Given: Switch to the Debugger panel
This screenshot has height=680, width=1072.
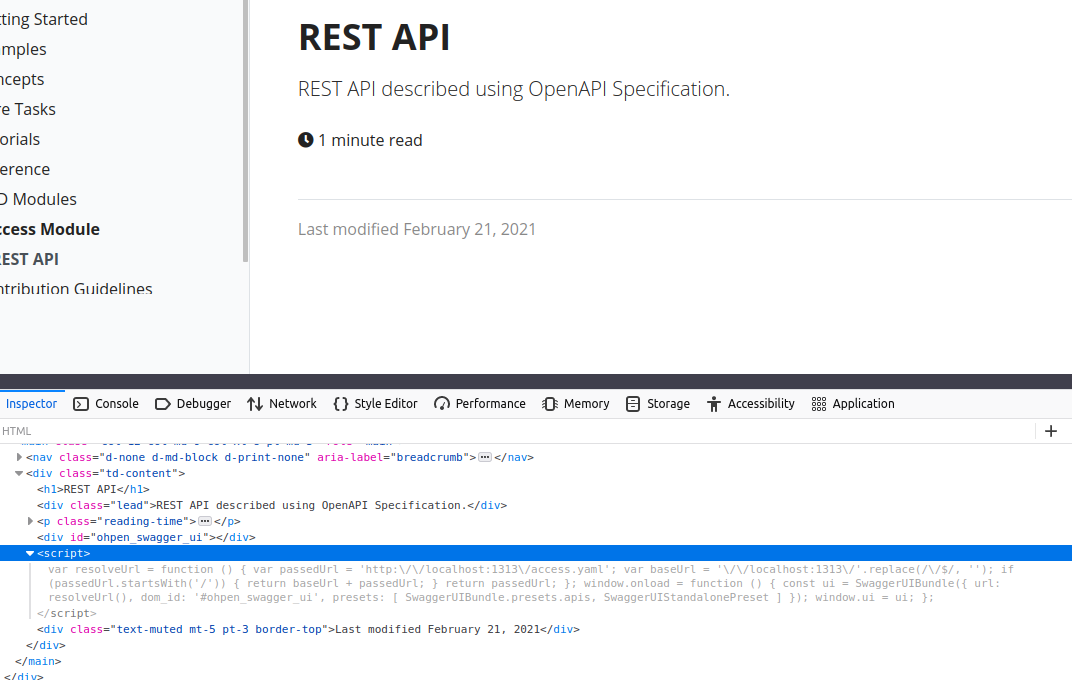Looking at the screenshot, I should click(193, 404).
